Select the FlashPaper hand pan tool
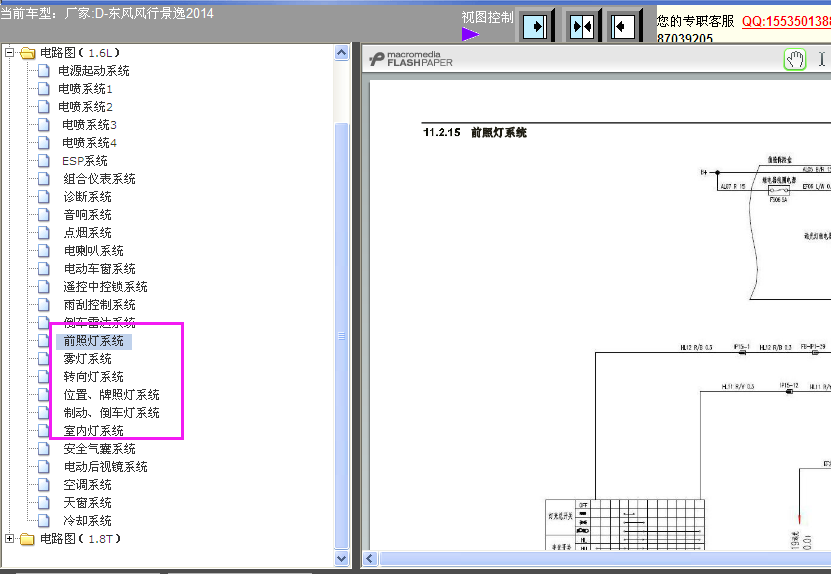This screenshot has height=574, width=831. 794,59
